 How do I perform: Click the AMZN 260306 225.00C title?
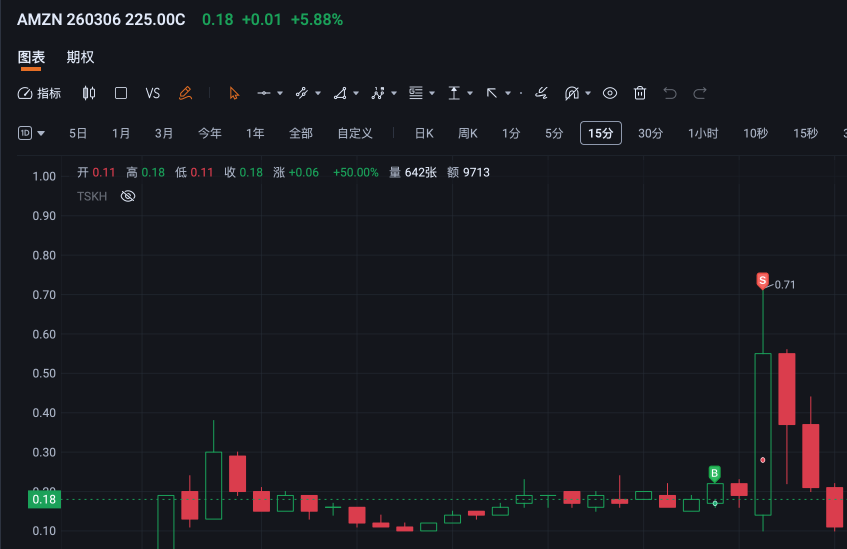(101, 20)
